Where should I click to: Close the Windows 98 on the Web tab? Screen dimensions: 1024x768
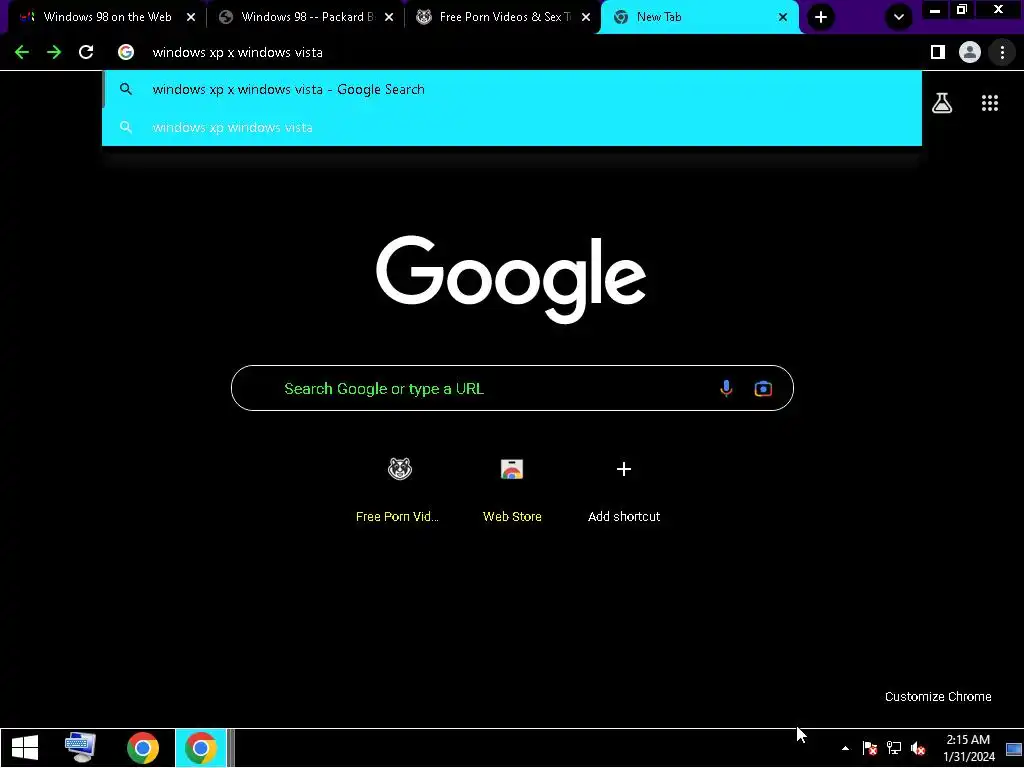pos(191,18)
